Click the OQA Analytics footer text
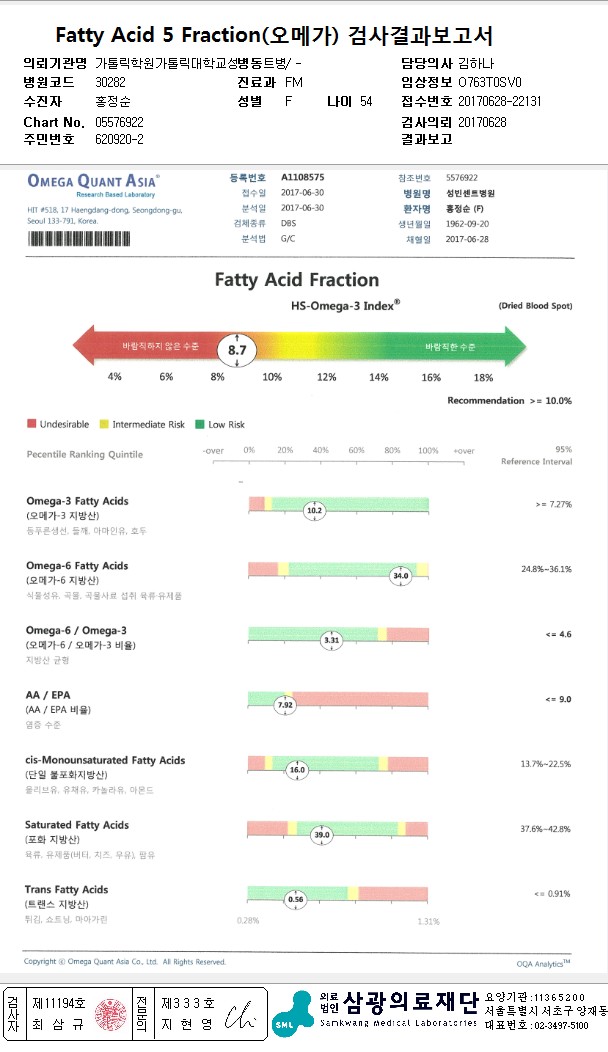This screenshot has height=1052, width=608. coord(543,962)
